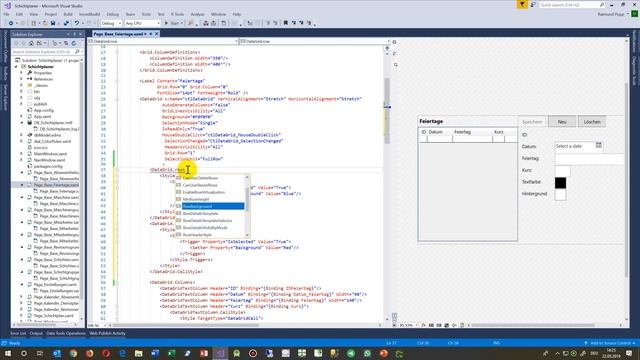Click the Refresh icon in Solution Explorer toolbar
The height and width of the screenshot is (360, 640).
(74, 43)
